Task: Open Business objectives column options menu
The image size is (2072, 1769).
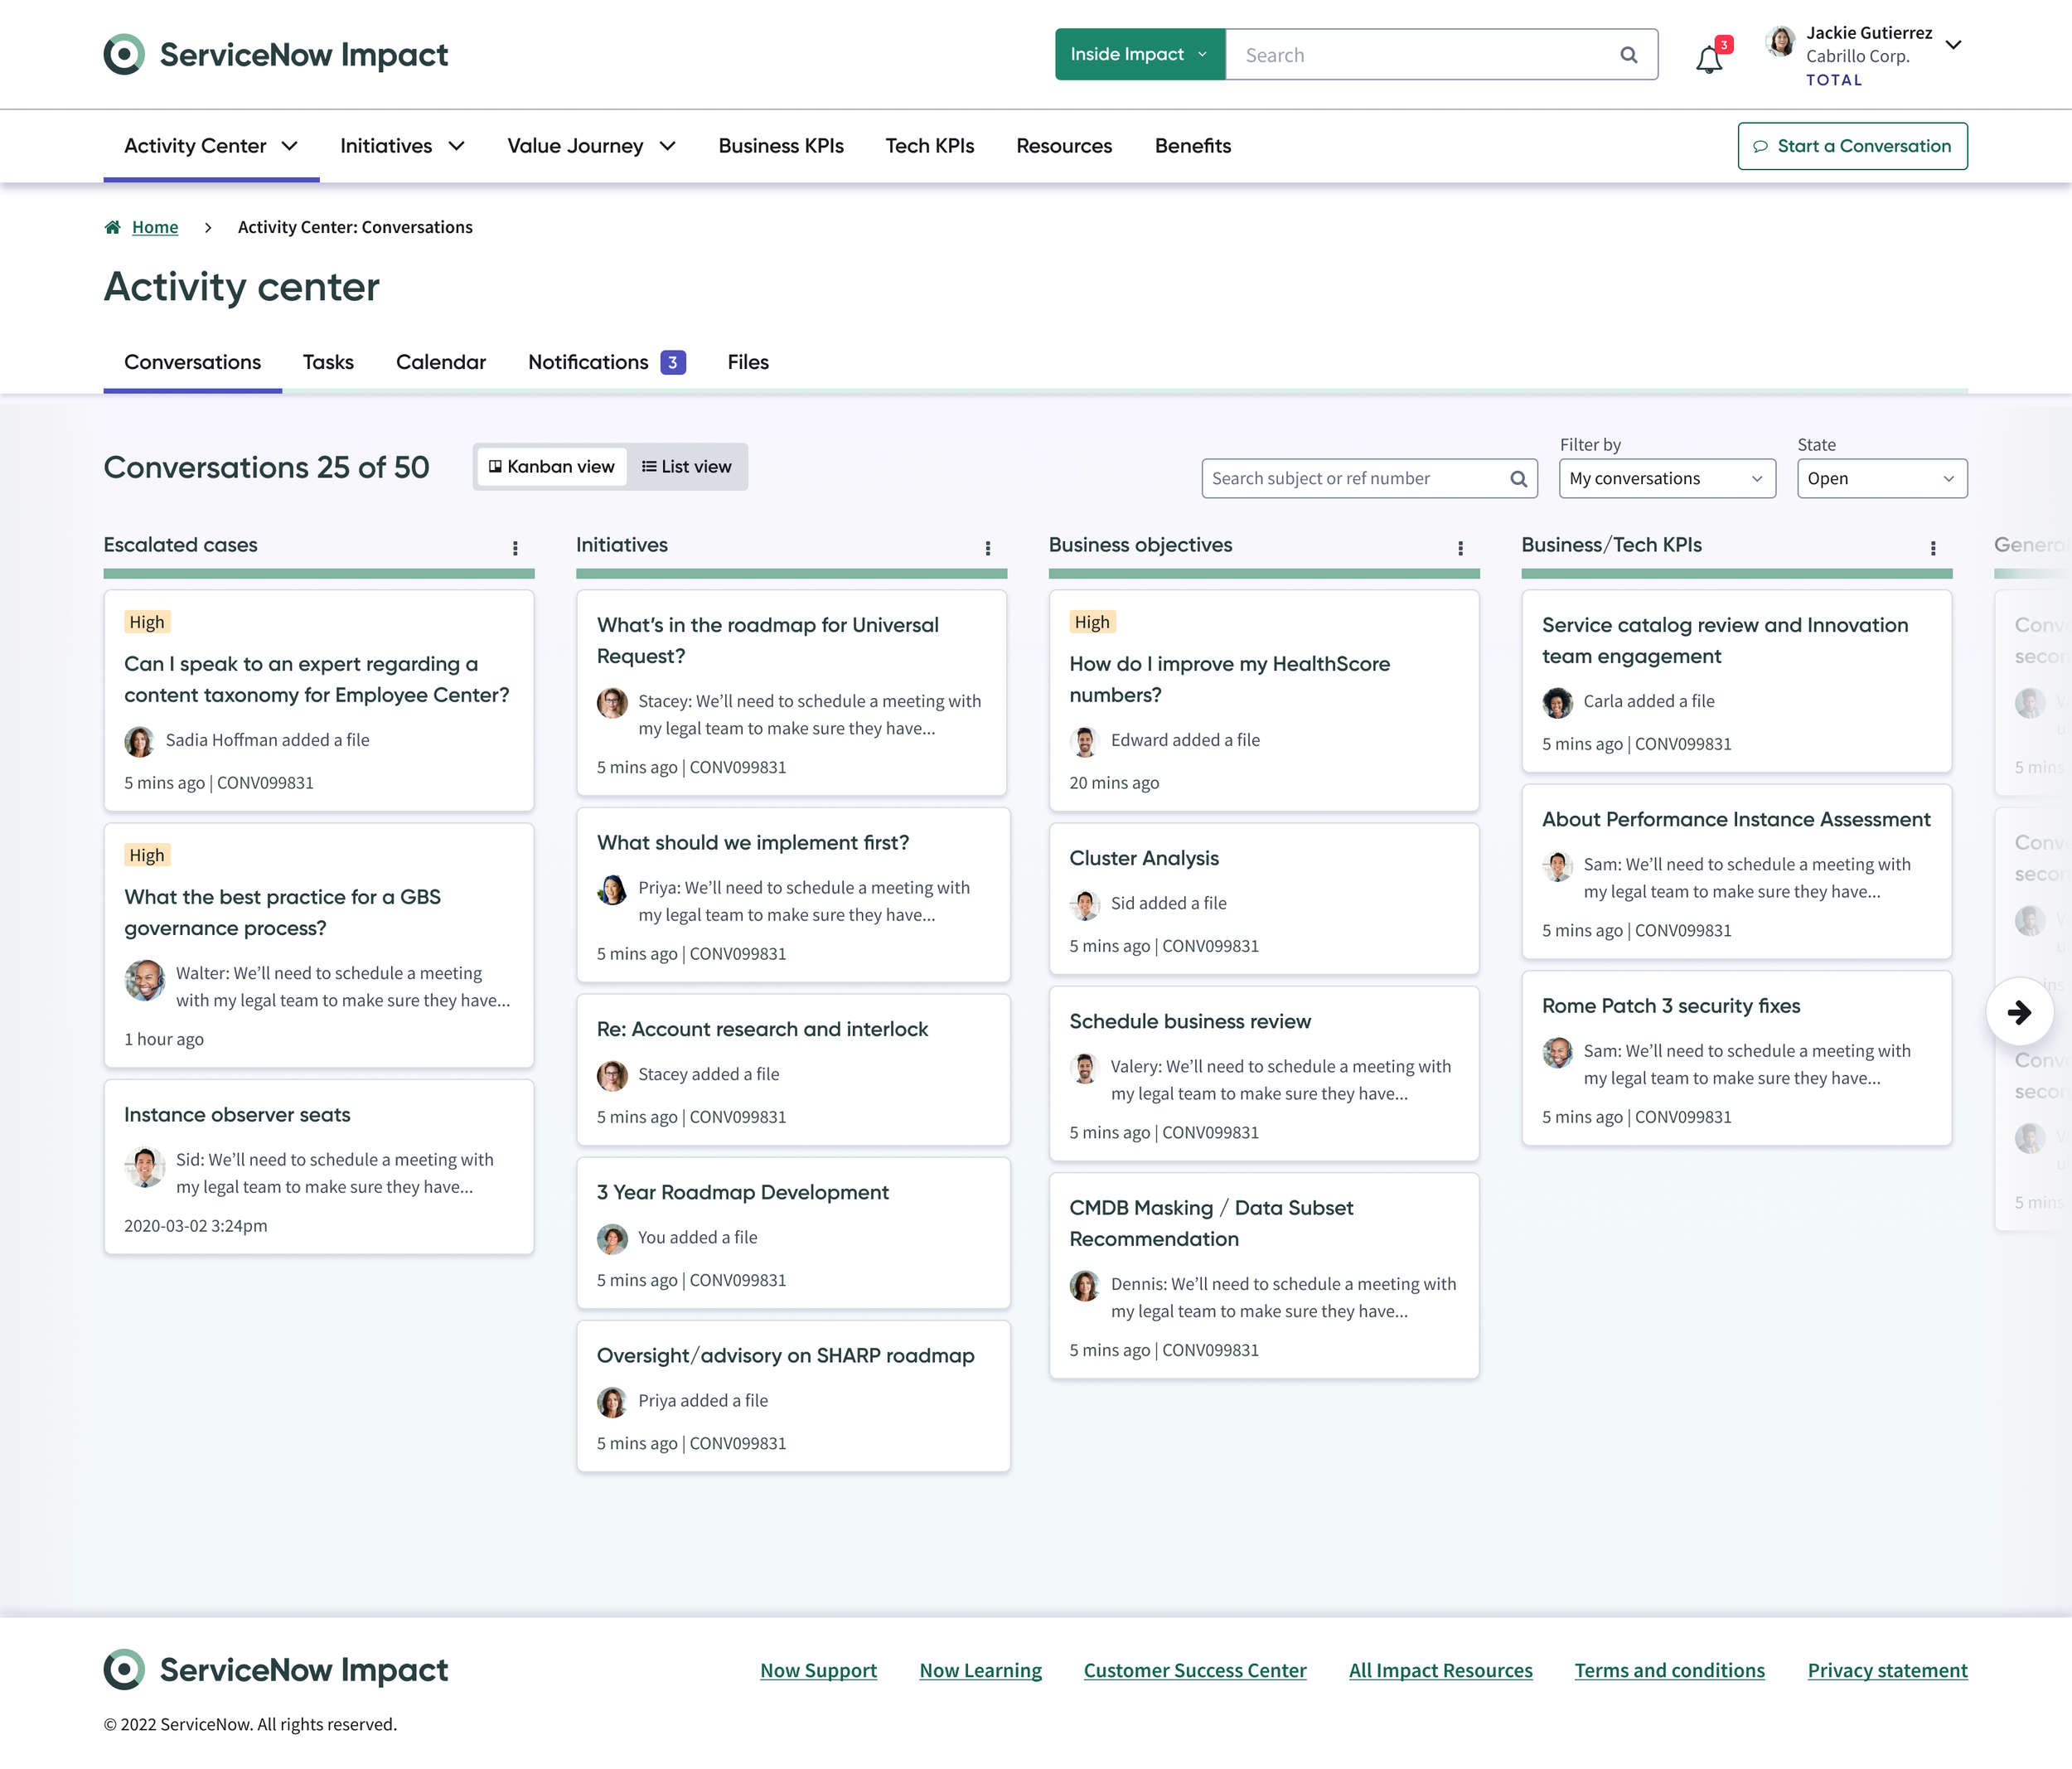Action: tap(1460, 548)
